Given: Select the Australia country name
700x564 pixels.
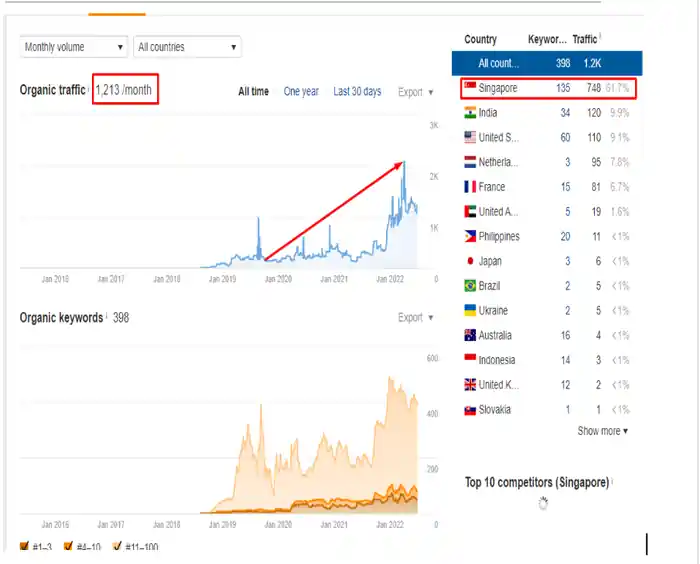Looking at the screenshot, I should (495, 335).
